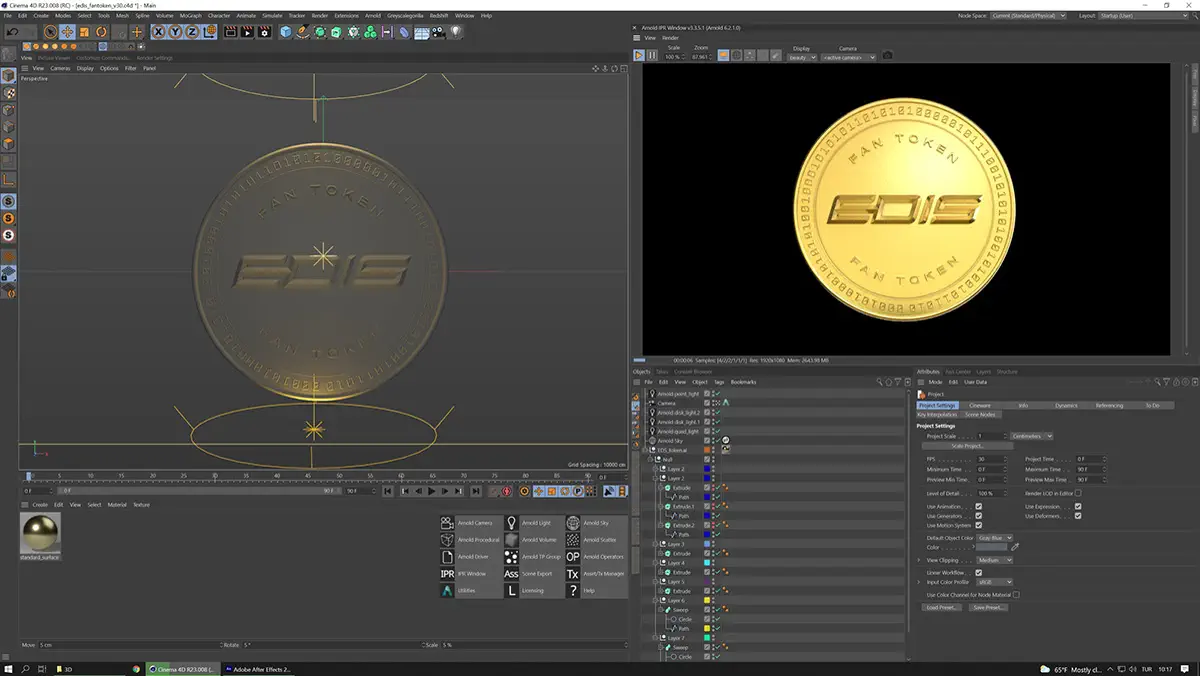Toggle Y axis lock
The height and width of the screenshot is (676, 1200).
click(175, 32)
